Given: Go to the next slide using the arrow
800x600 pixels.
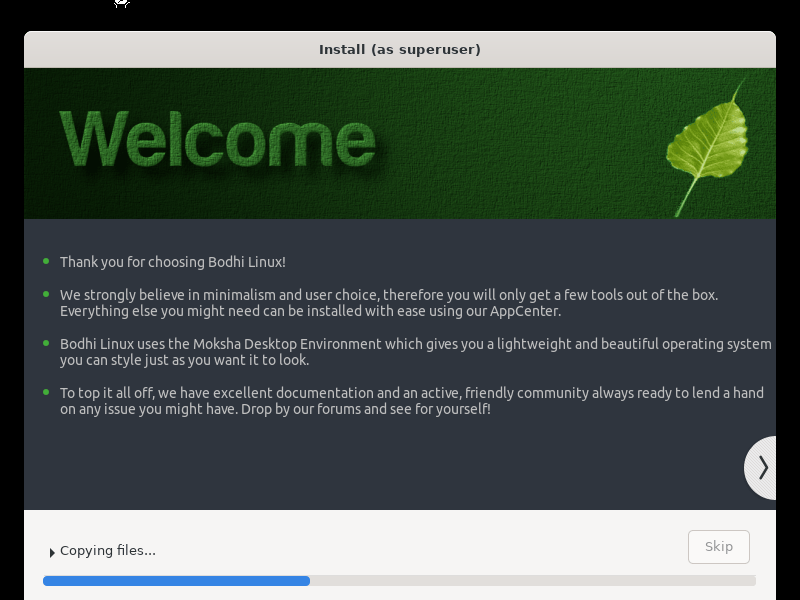Looking at the screenshot, I should pos(761,468).
